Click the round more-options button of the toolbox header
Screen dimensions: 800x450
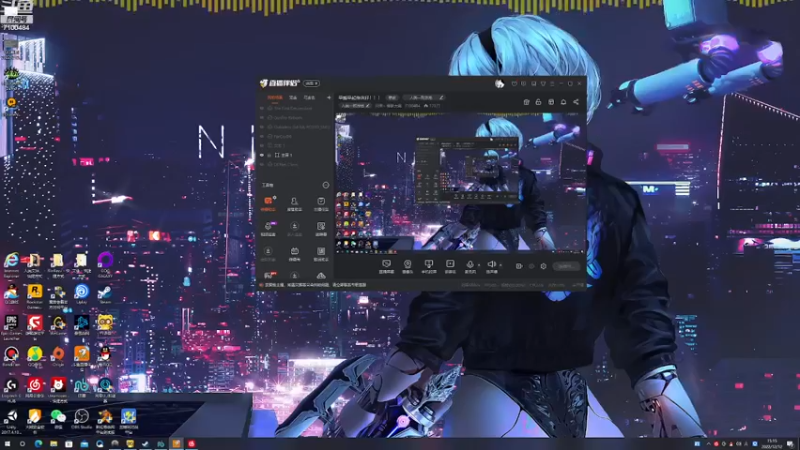coord(326,185)
